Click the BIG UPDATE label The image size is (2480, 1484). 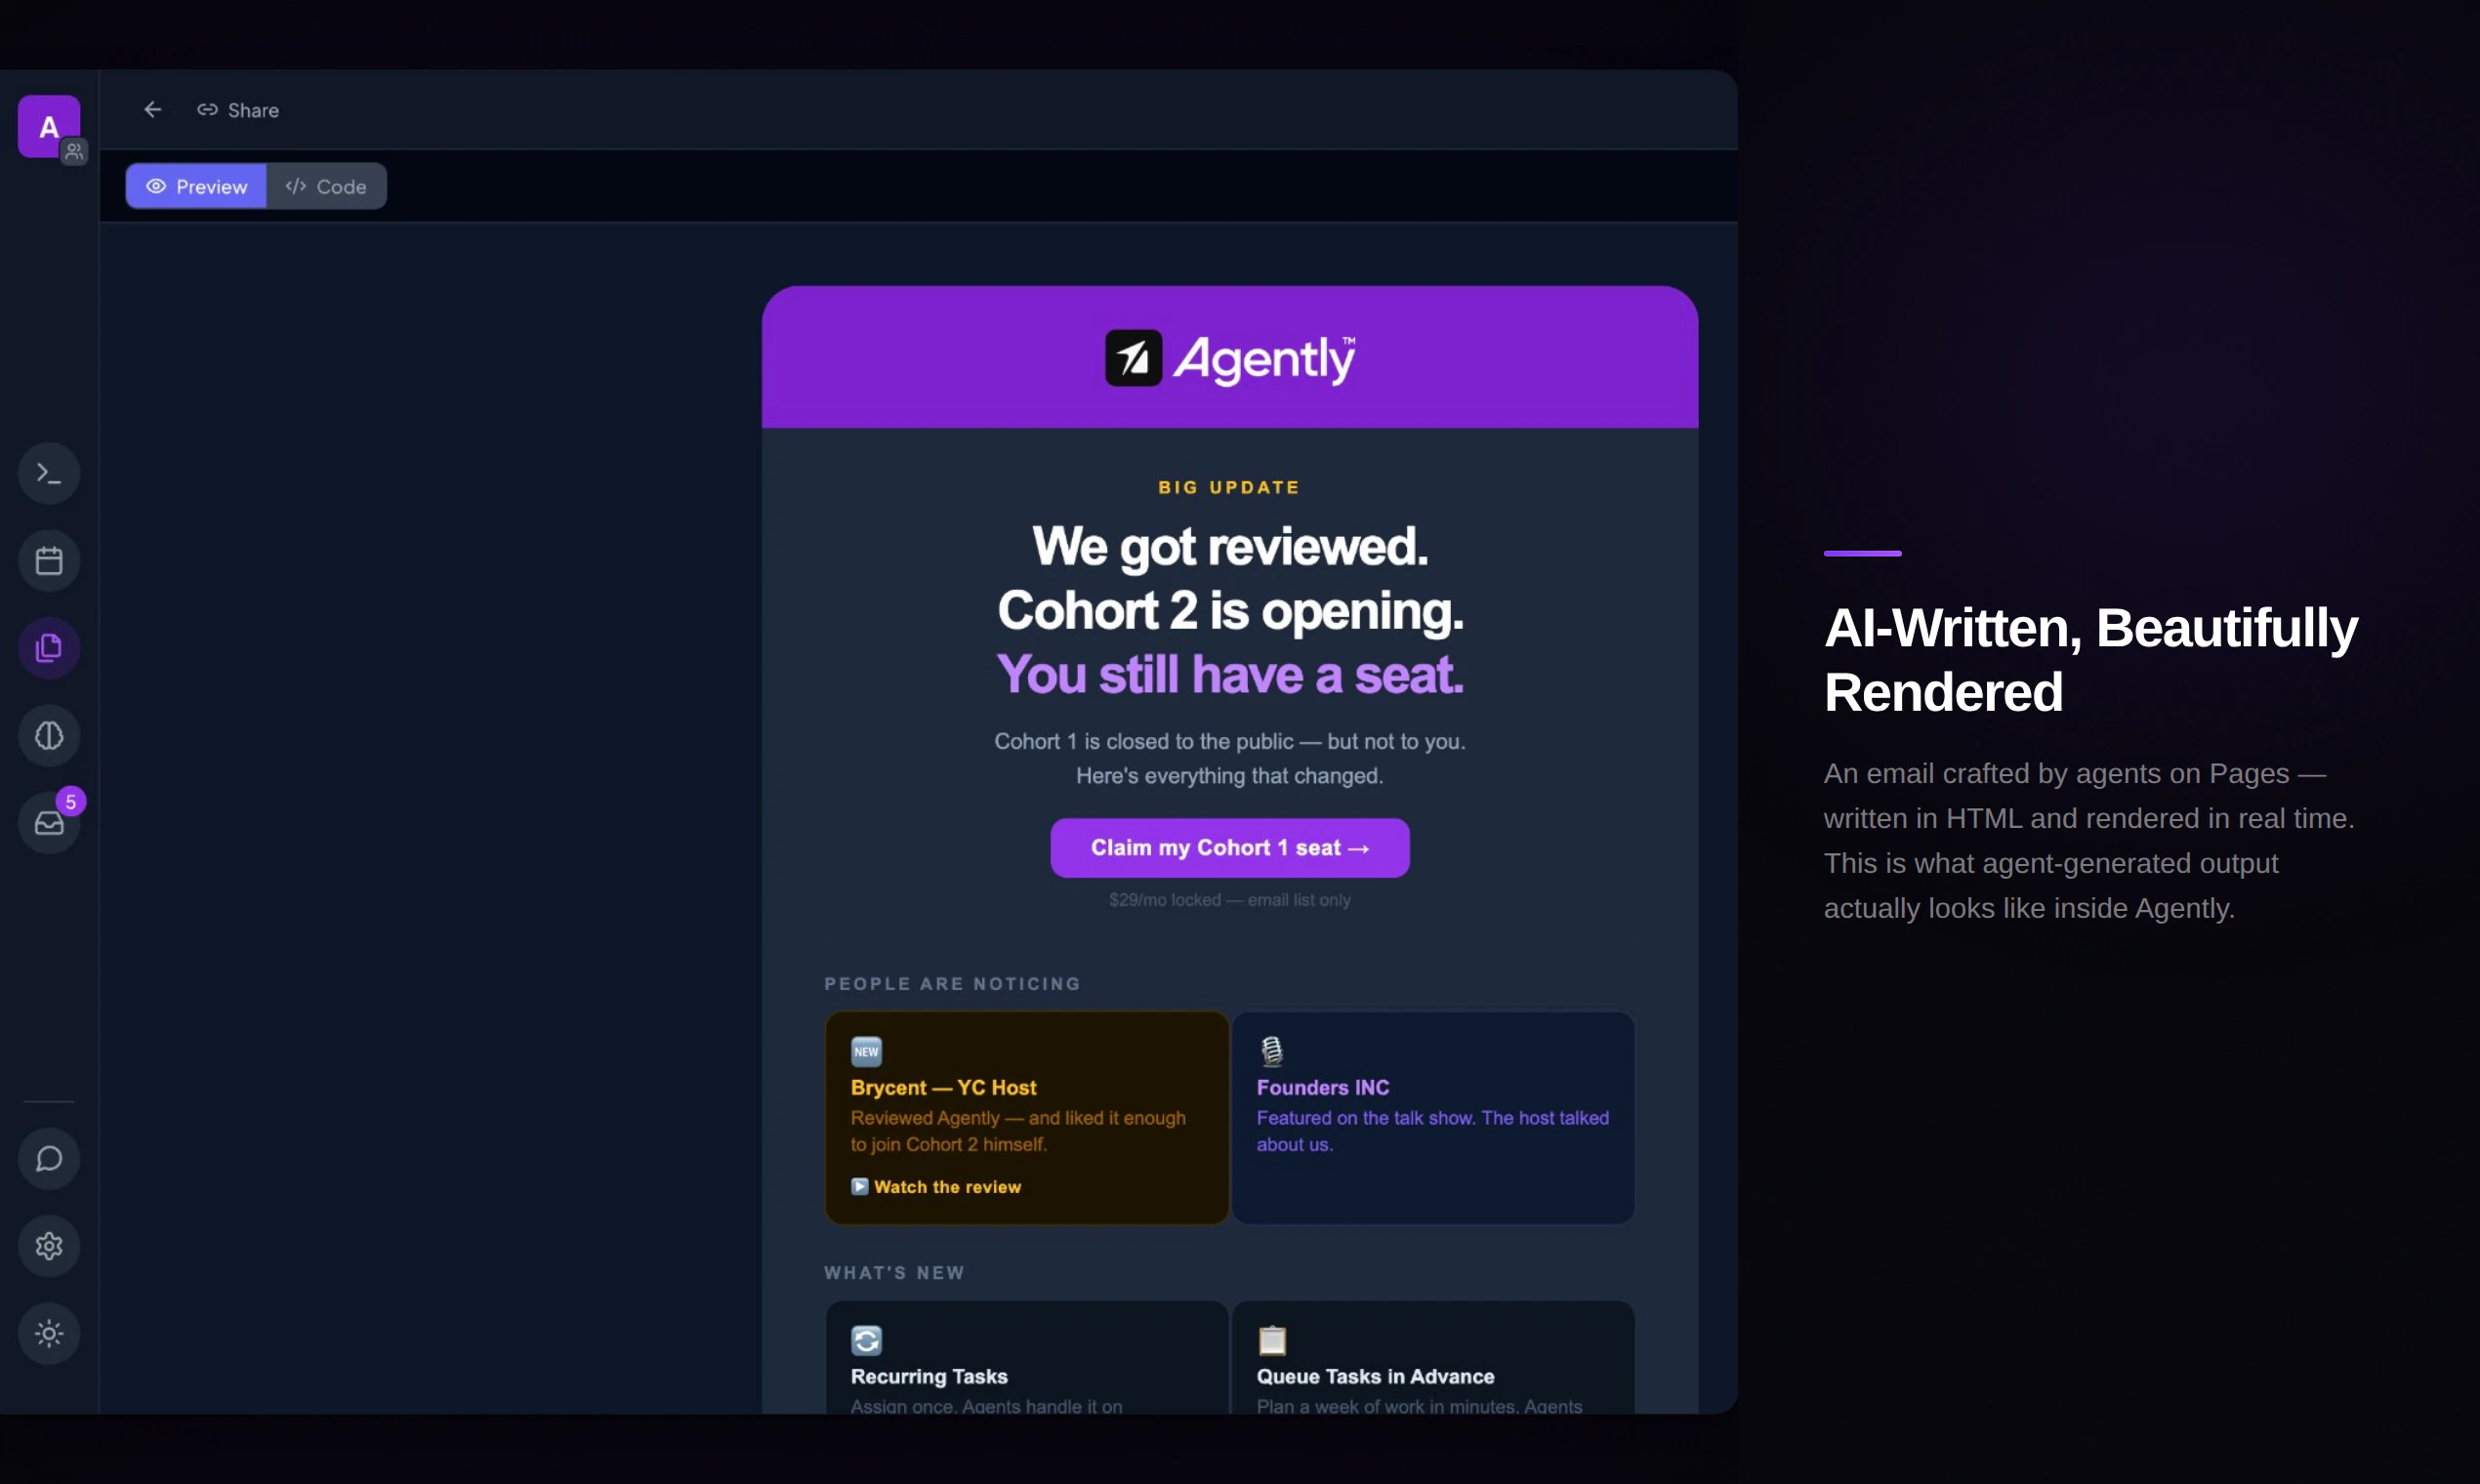[x=1229, y=488]
